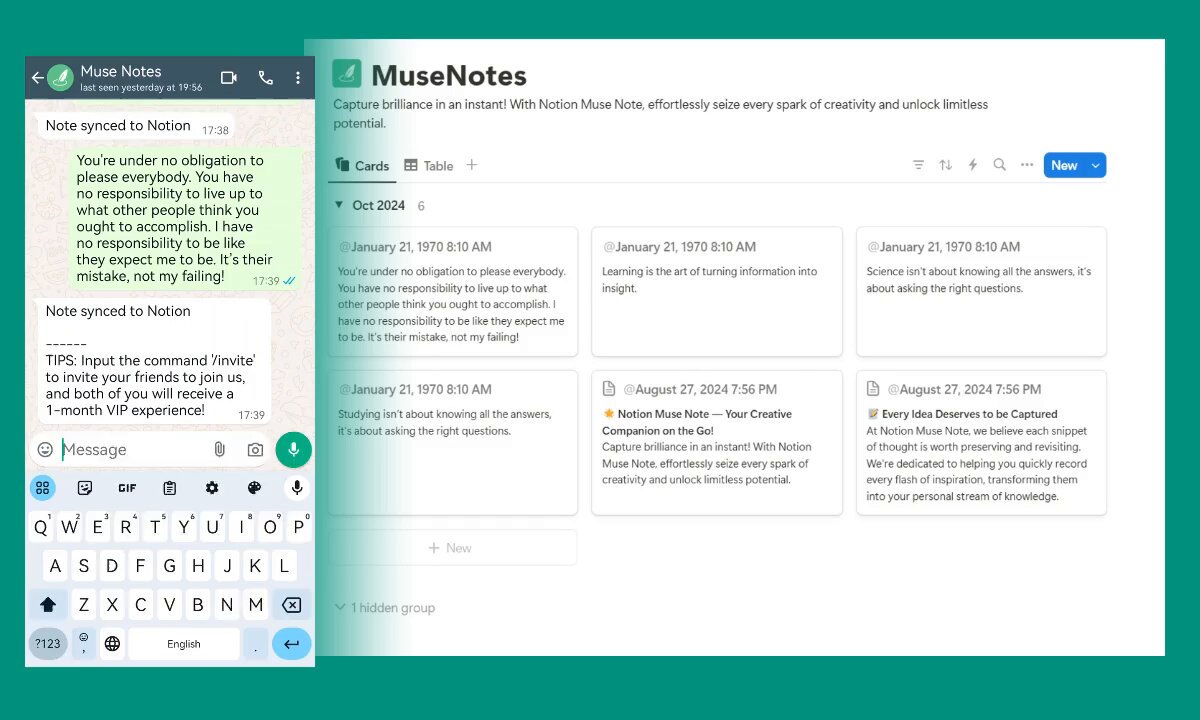Open Muse Notes contact avatar

[61, 77]
